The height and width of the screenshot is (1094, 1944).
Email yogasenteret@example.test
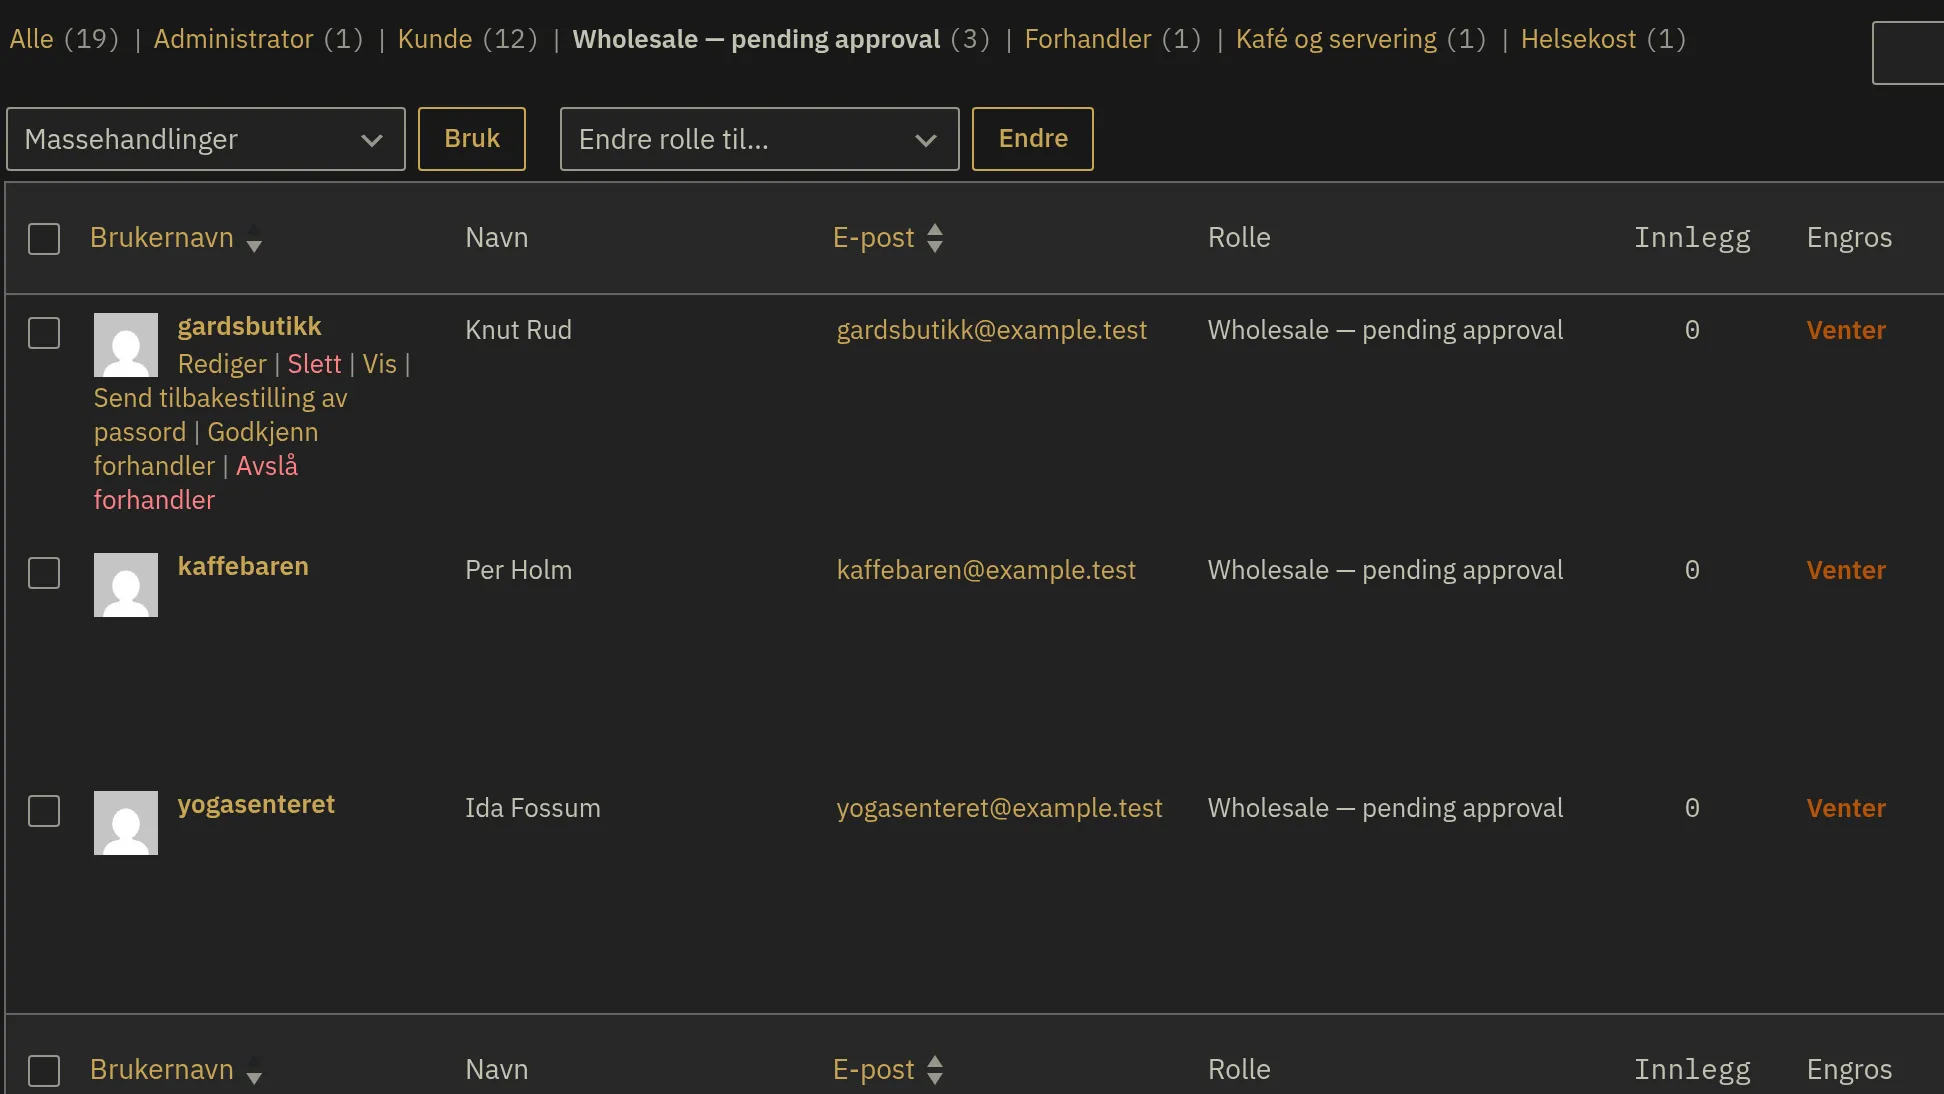tap(999, 808)
